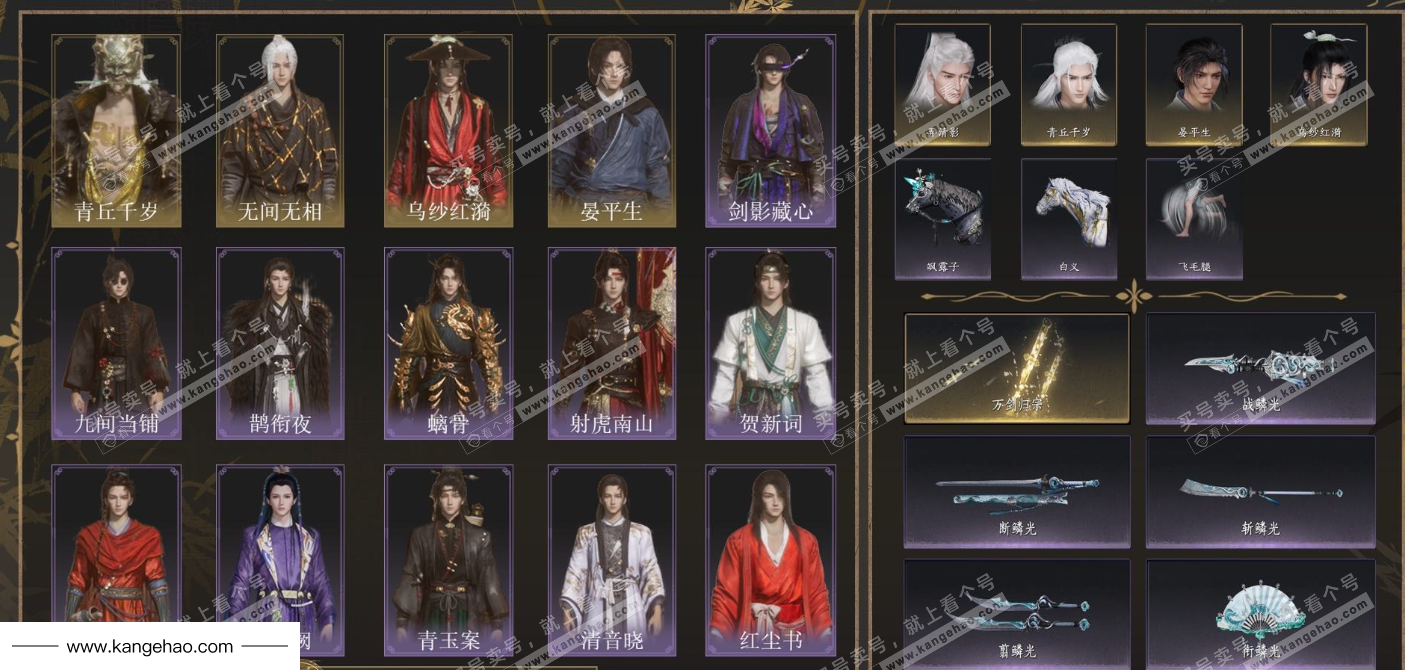This screenshot has height=670, width=1405.
Task: Open the 无间无相 outfit card
Action: [280, 131]
